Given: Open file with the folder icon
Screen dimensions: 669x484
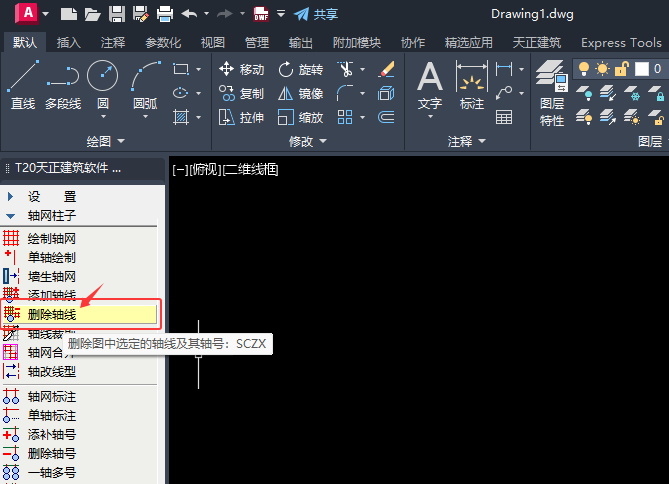Looking at the screenshot, I should pyautogui.click(x=92, y=14).
